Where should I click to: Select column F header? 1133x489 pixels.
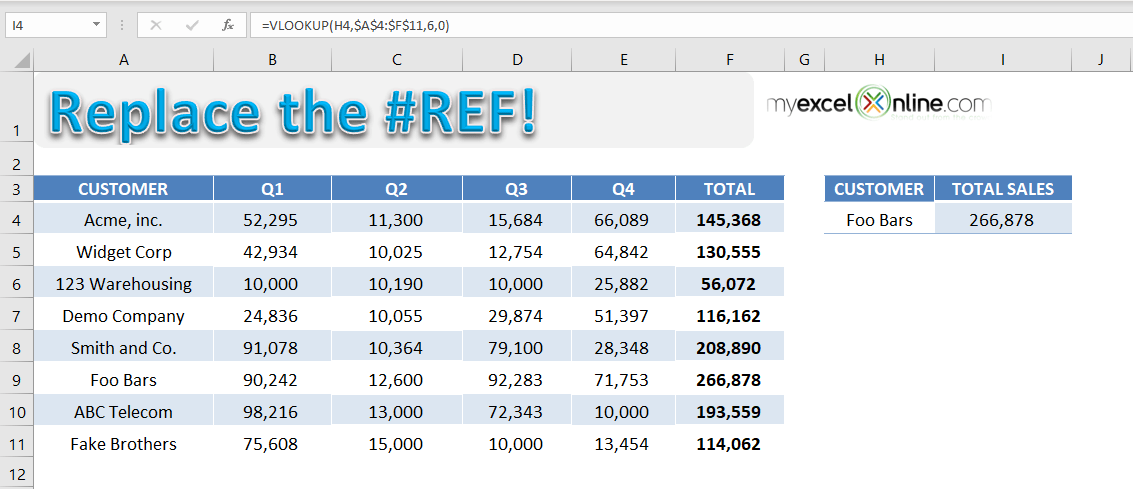(x=730, y=61)
